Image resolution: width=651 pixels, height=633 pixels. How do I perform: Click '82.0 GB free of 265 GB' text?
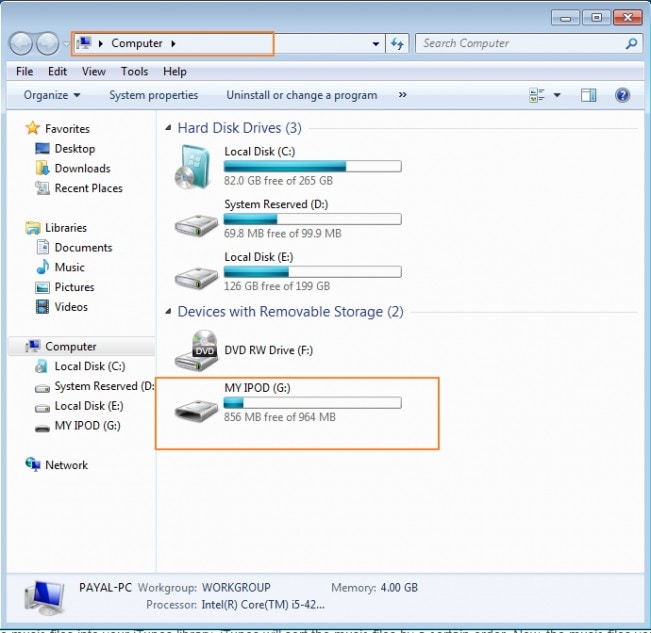coord(278,181)
